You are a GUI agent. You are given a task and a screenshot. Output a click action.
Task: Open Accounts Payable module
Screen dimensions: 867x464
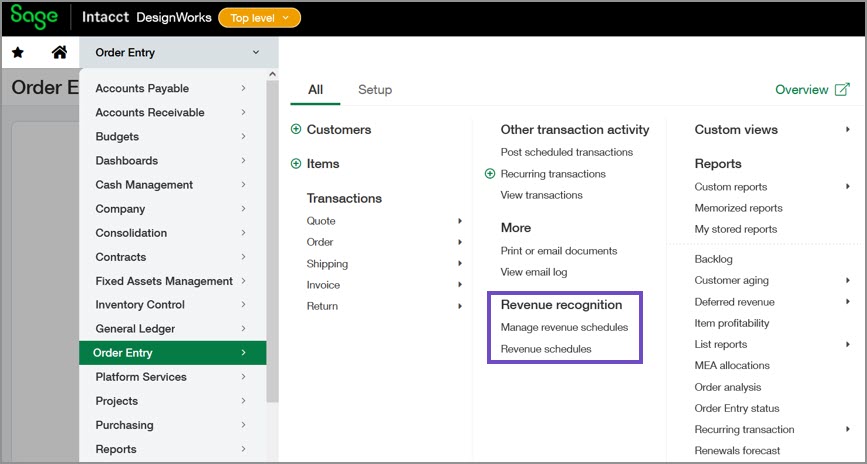[173, 88]
